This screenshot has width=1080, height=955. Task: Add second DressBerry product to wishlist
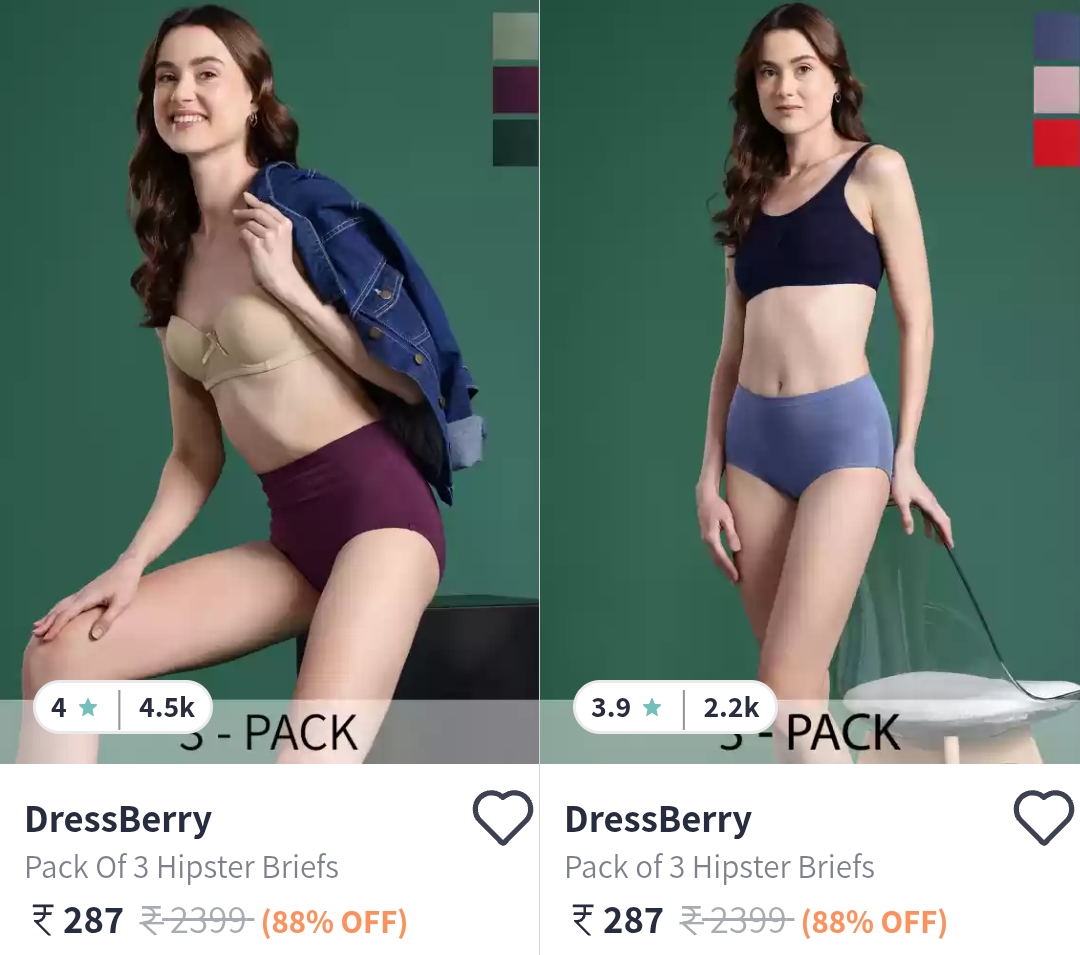(x=1043, y=817)
